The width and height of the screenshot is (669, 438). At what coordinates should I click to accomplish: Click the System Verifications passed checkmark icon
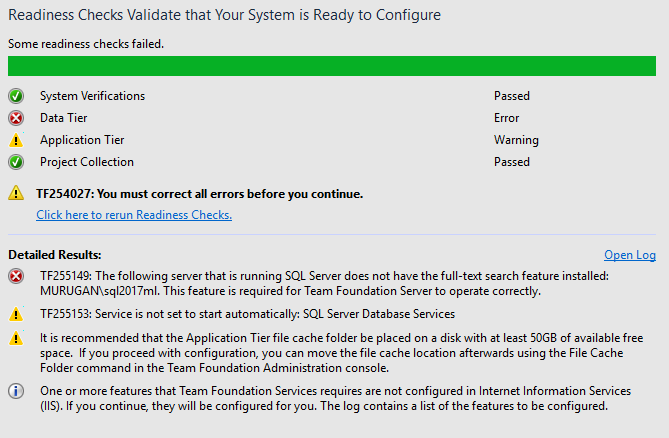pyautogui.click(x=15, y=96)
